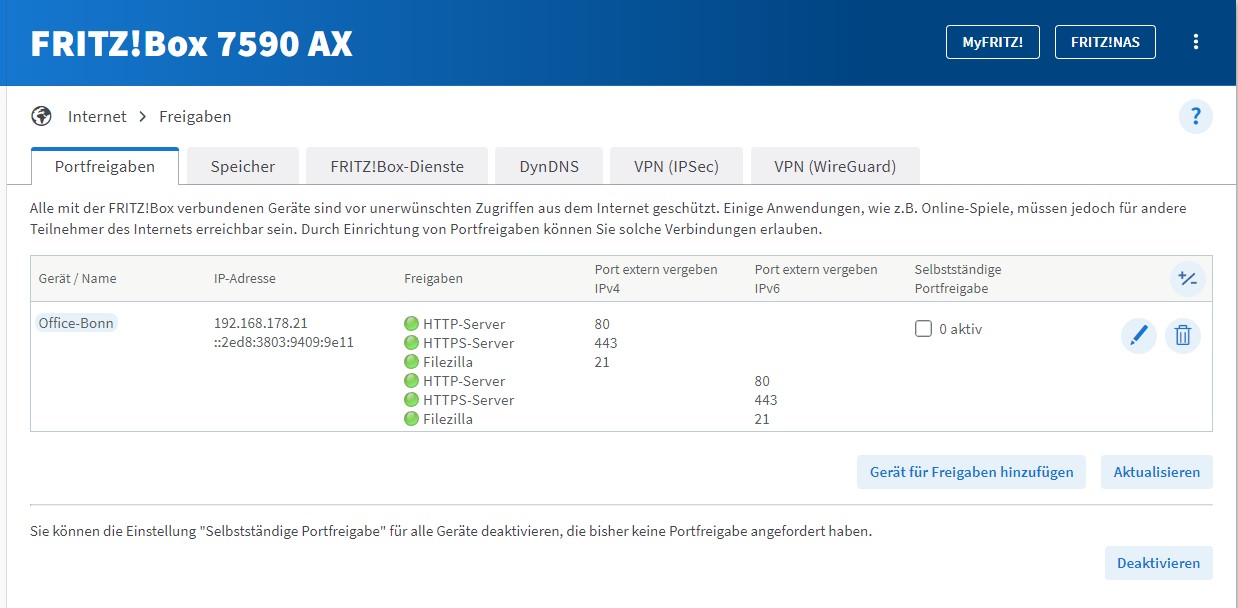Open the VPN (WireGuard) tab

(835, 166)
